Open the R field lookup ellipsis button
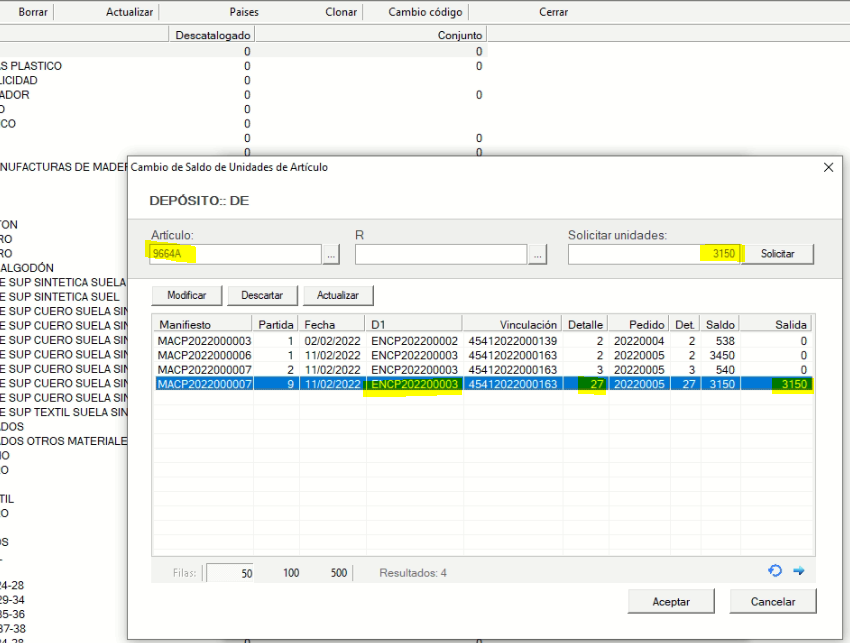 coord(538,254)
